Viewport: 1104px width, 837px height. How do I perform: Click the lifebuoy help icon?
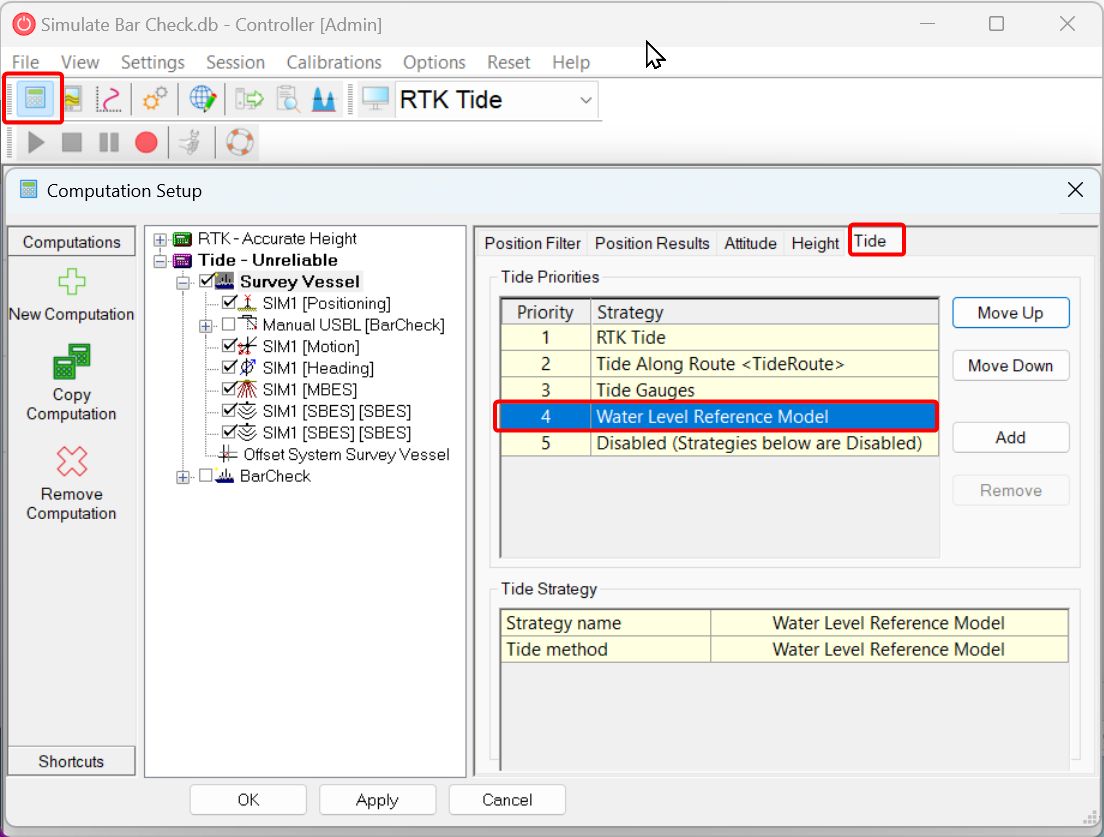[x=240, y=143]
